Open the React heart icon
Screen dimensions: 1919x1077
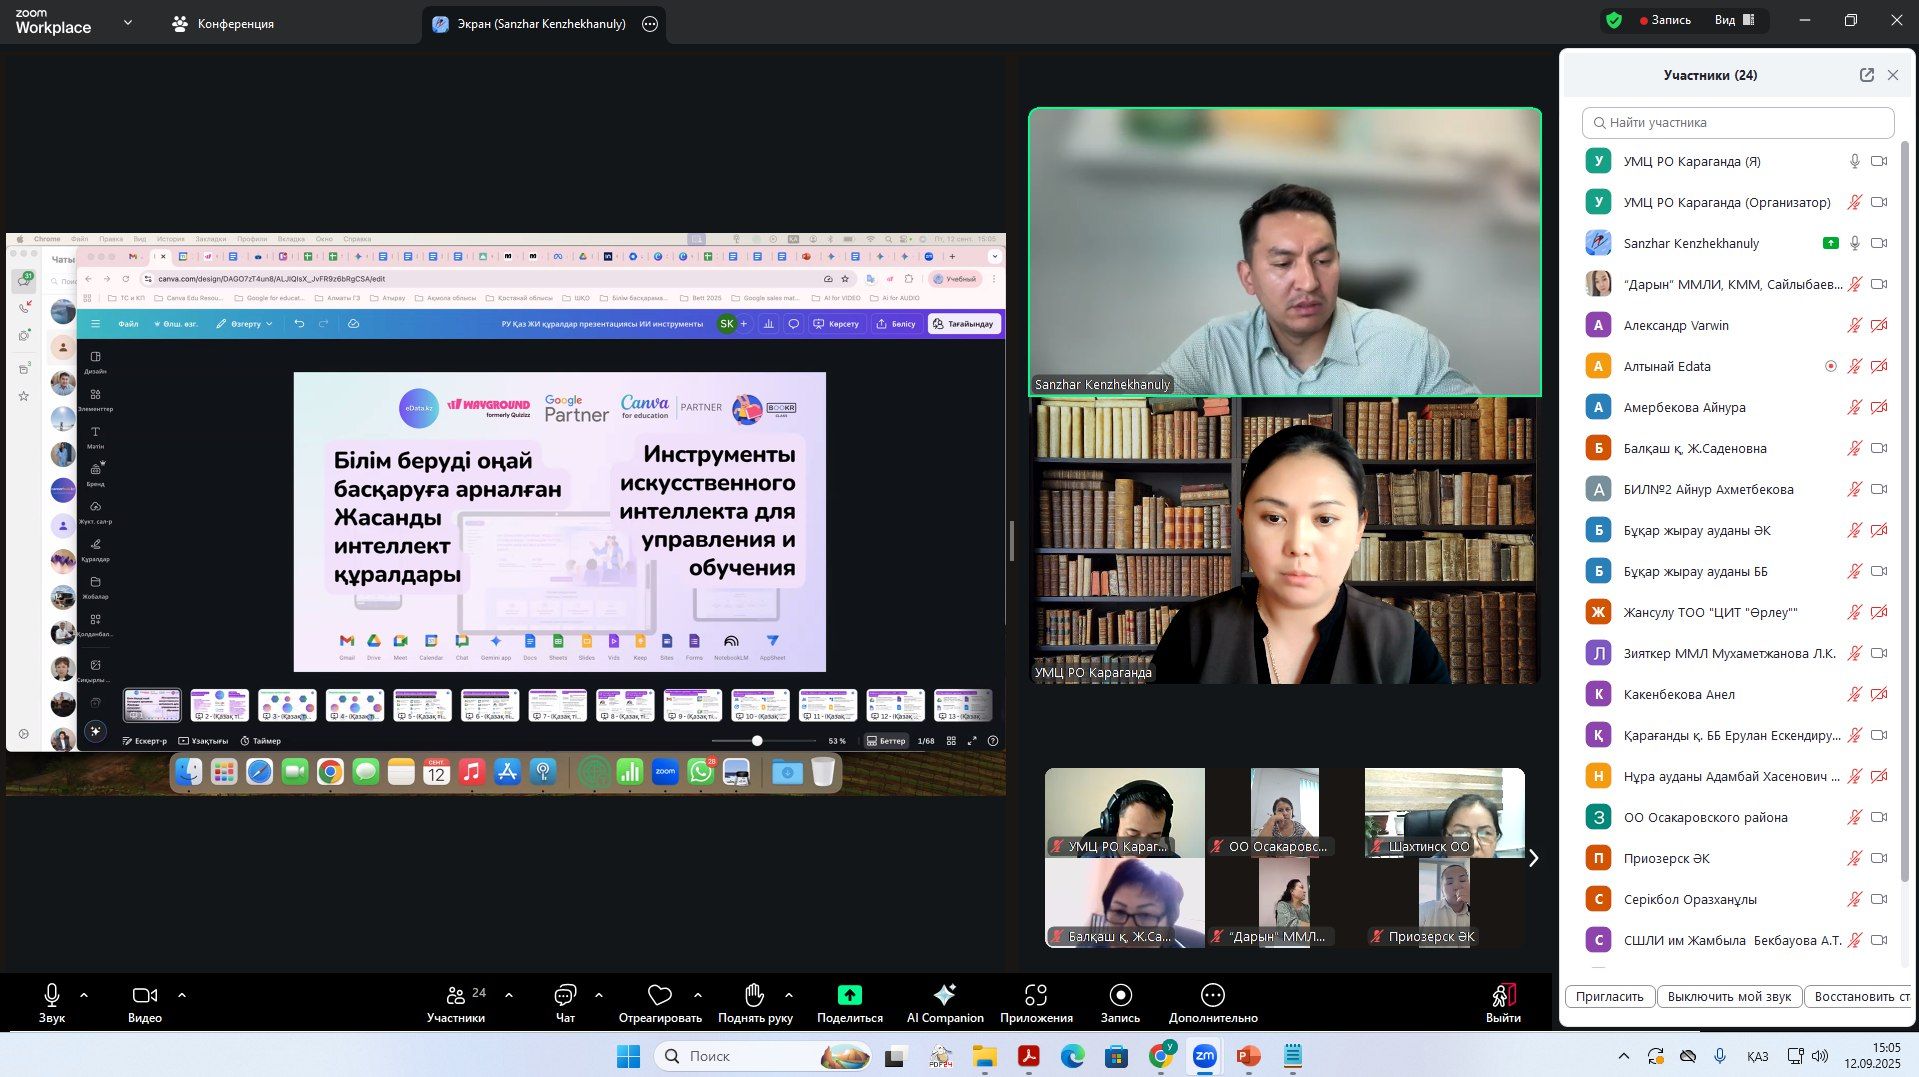659,995
